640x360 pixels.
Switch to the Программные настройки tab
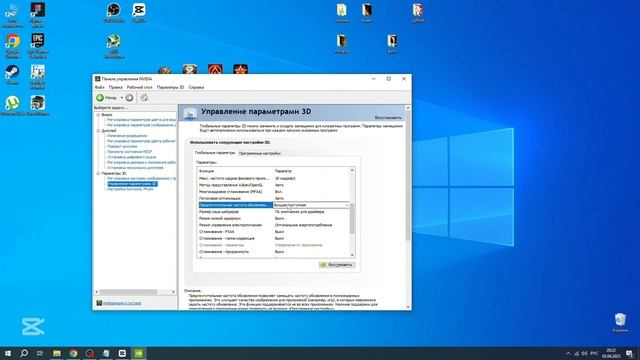pos(260,153)
